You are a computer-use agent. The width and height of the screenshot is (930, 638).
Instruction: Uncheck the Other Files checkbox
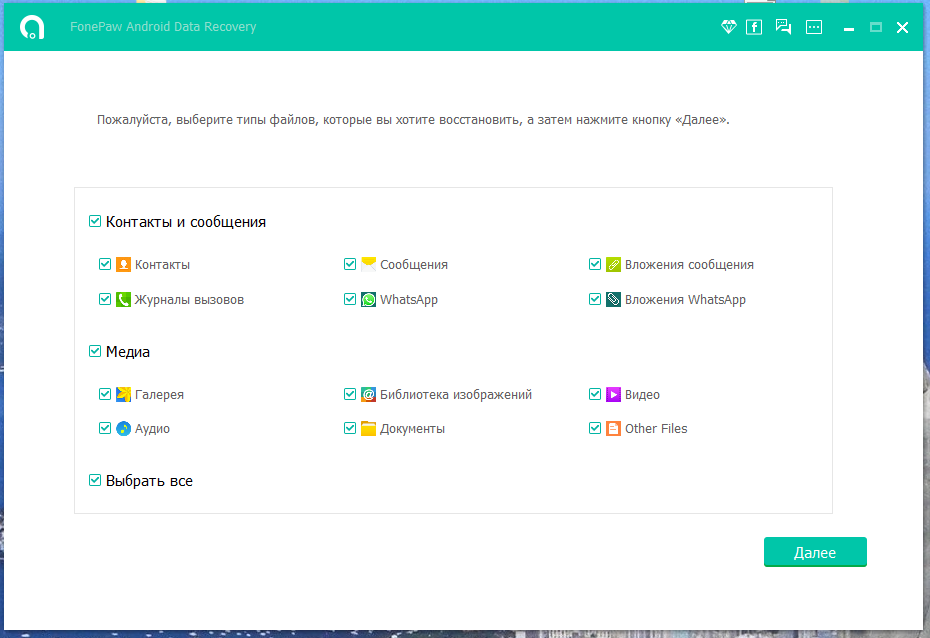point(595,428)
